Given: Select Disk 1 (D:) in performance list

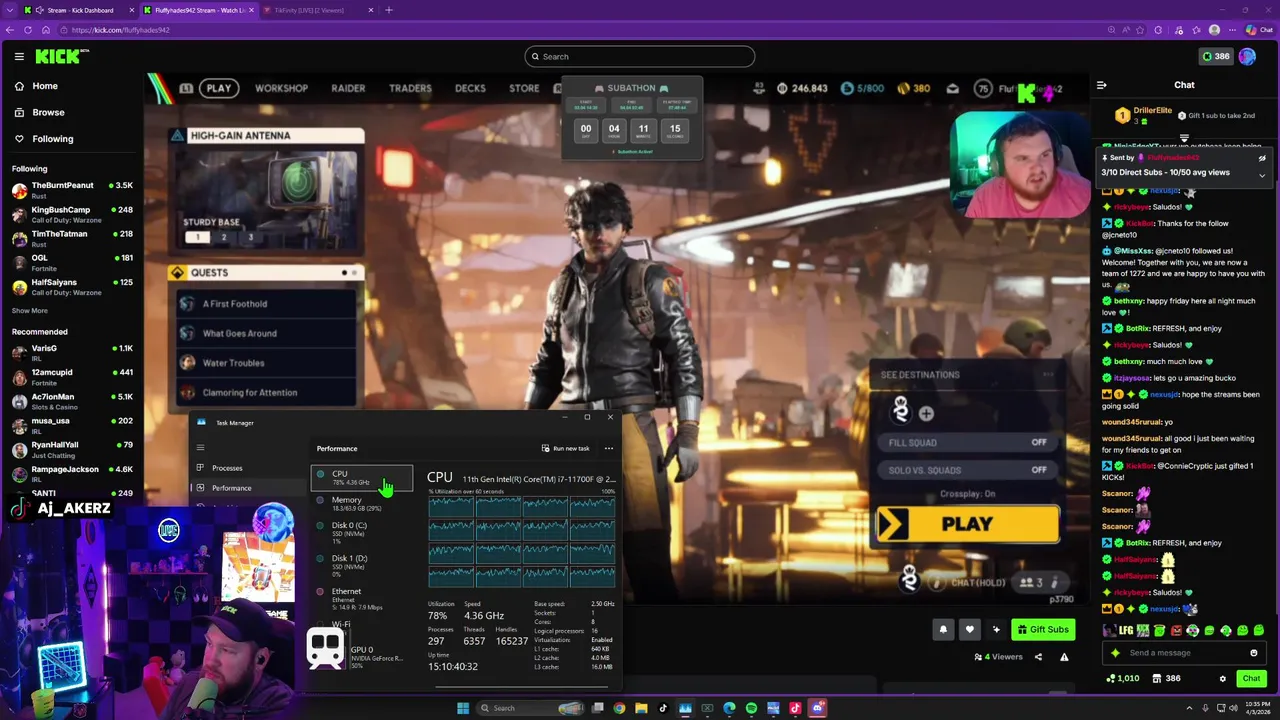Looking at the screenshot, I should click(361, 565).
